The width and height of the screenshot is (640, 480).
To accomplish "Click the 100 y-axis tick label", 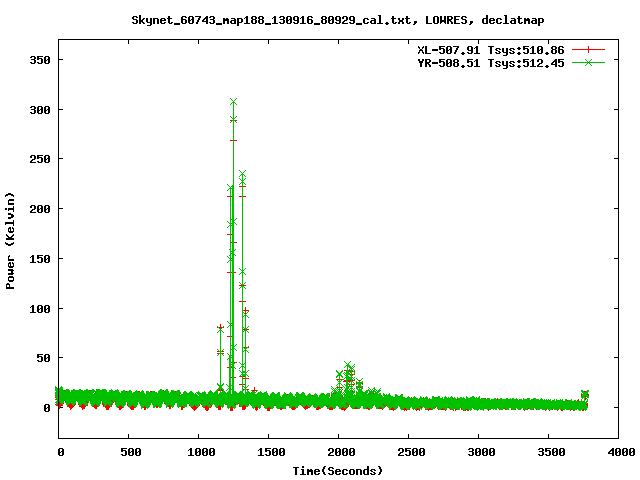I will pos(40,309).
